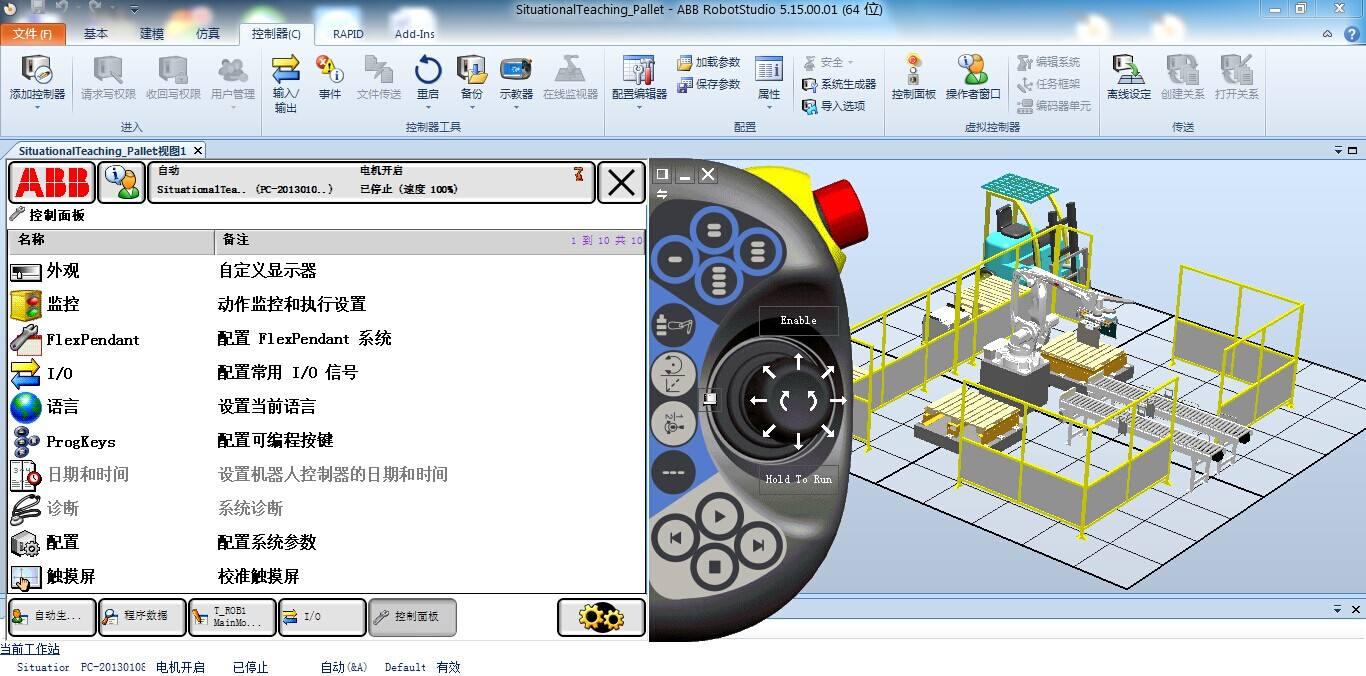Toggle the mechanical unit selection hard button

coord(674,326)
